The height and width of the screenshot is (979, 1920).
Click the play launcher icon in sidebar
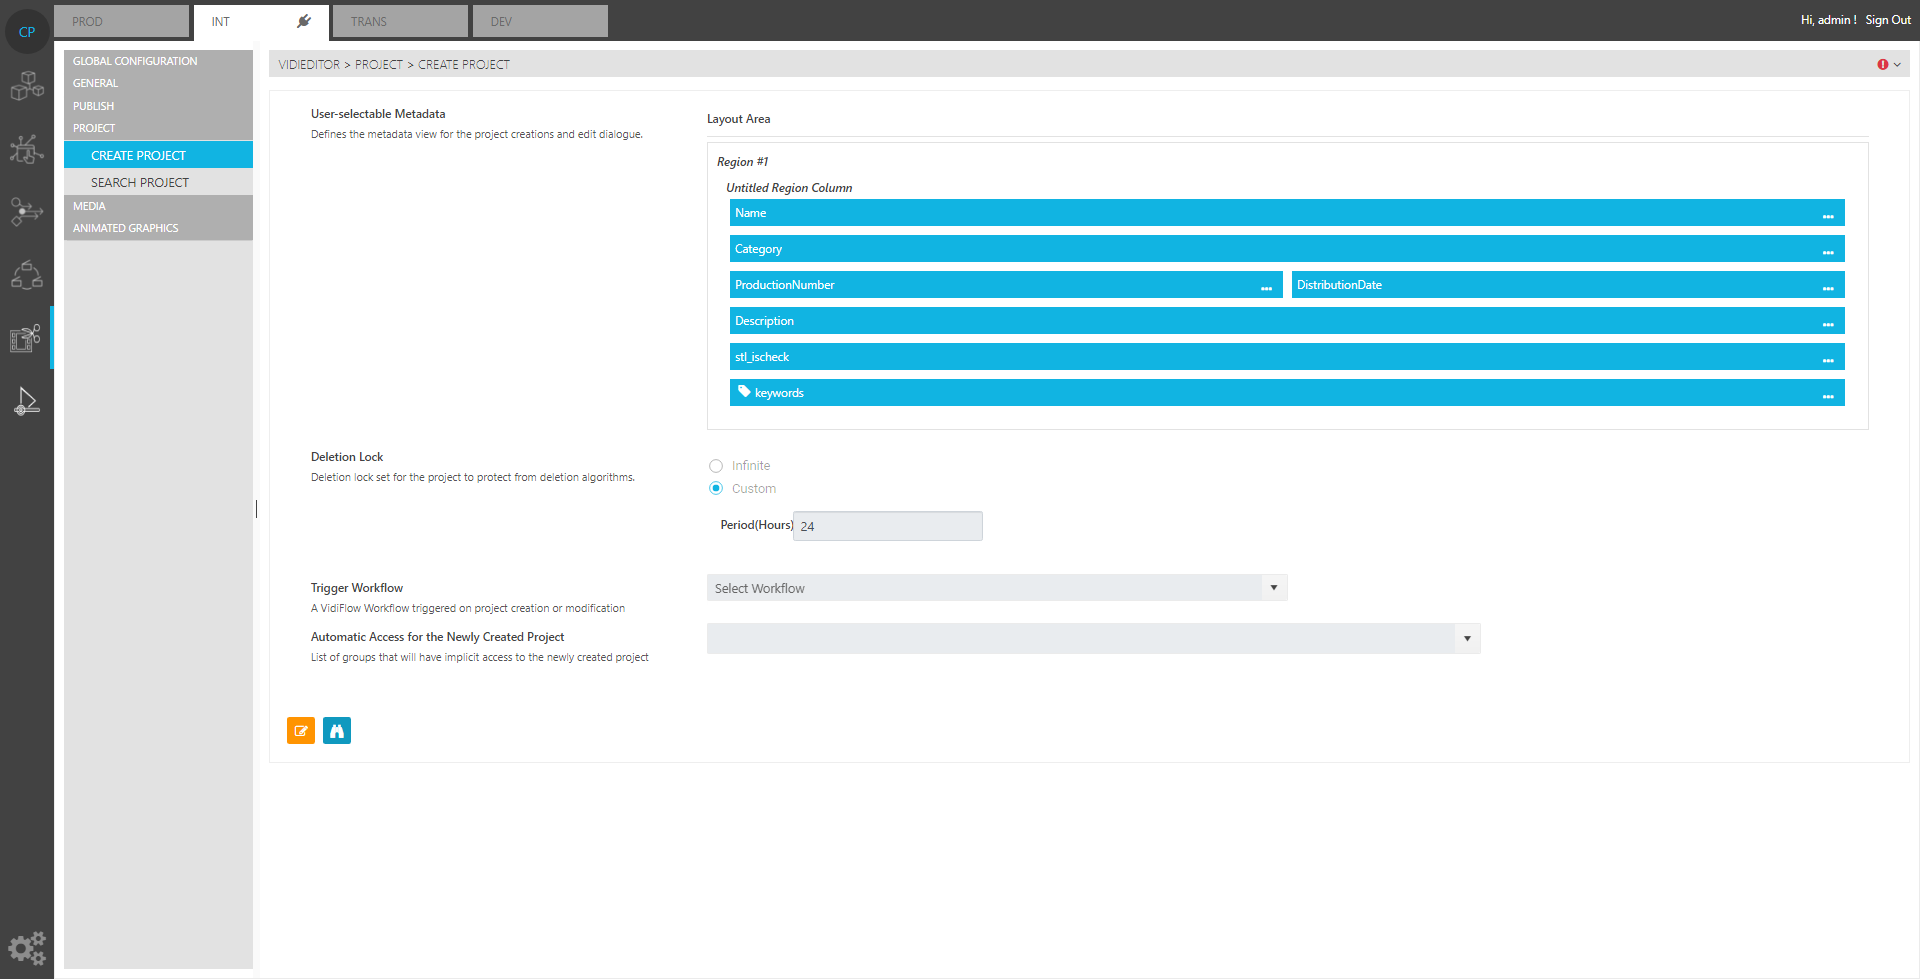(27, 401)
